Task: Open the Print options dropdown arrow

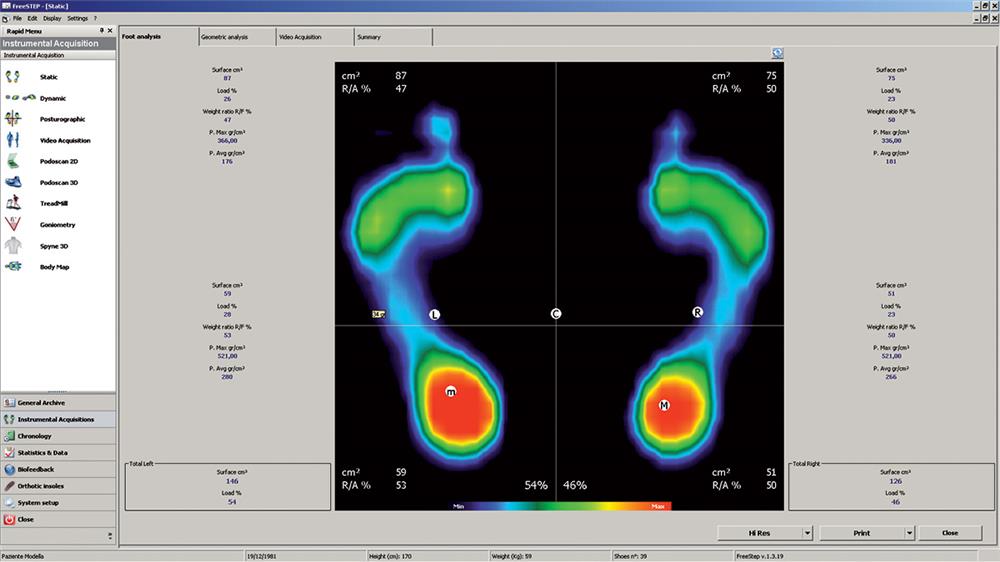Action: (x=909, y=533)
